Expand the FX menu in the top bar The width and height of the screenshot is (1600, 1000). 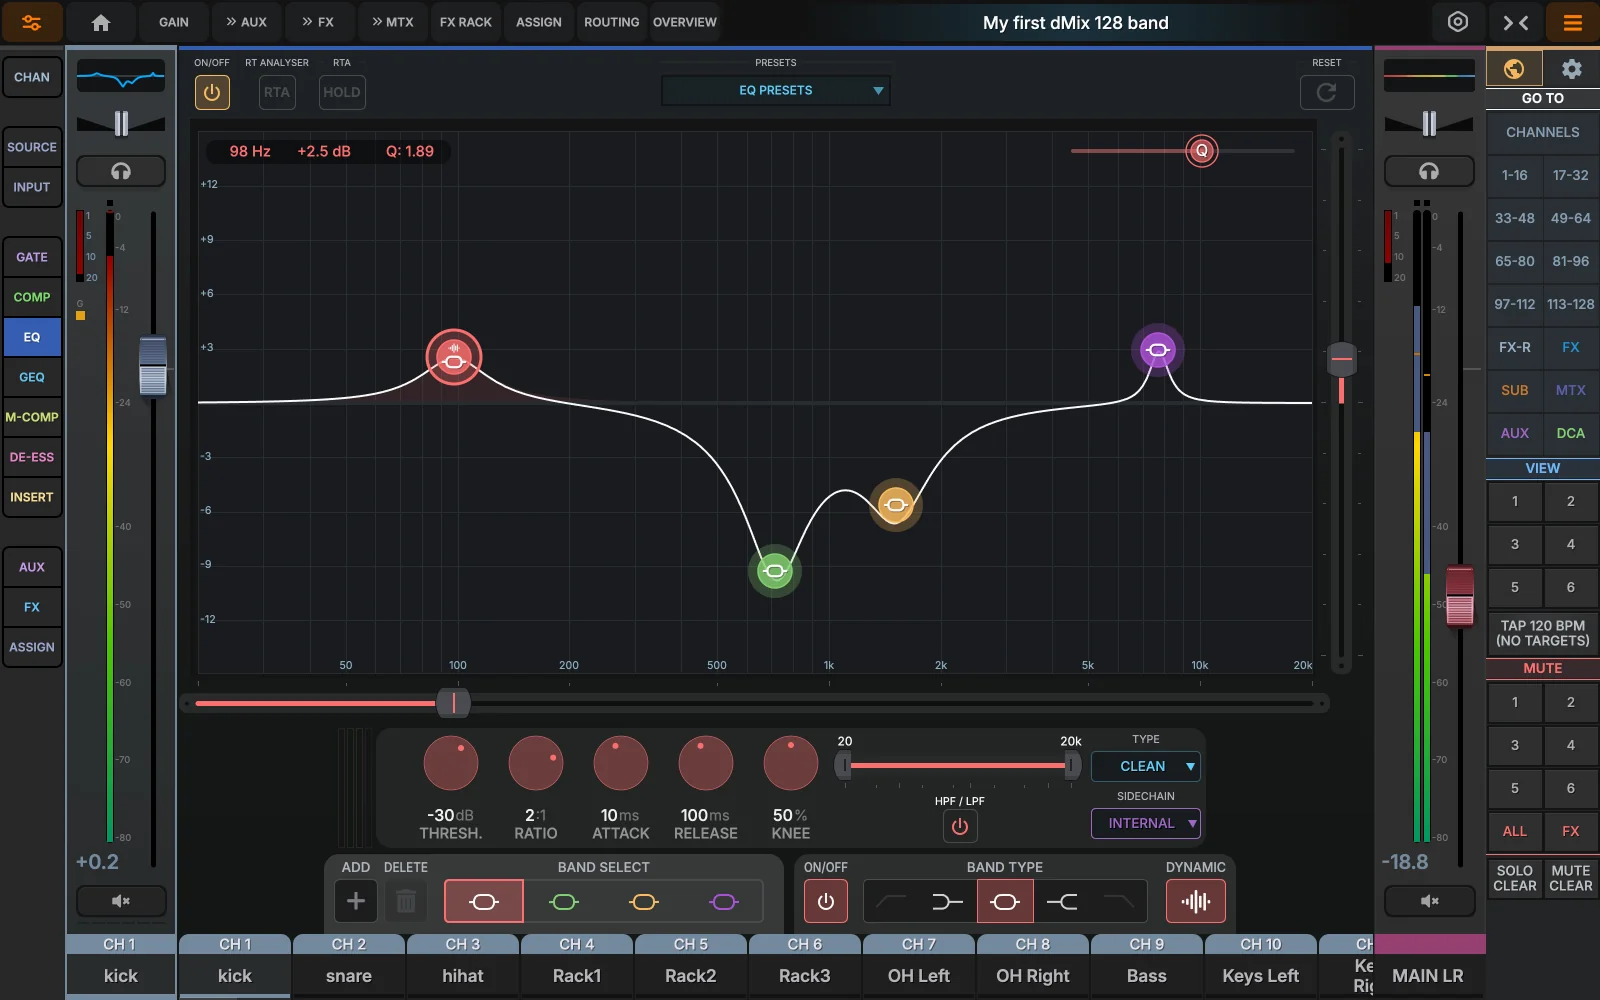tap(318, 22)
